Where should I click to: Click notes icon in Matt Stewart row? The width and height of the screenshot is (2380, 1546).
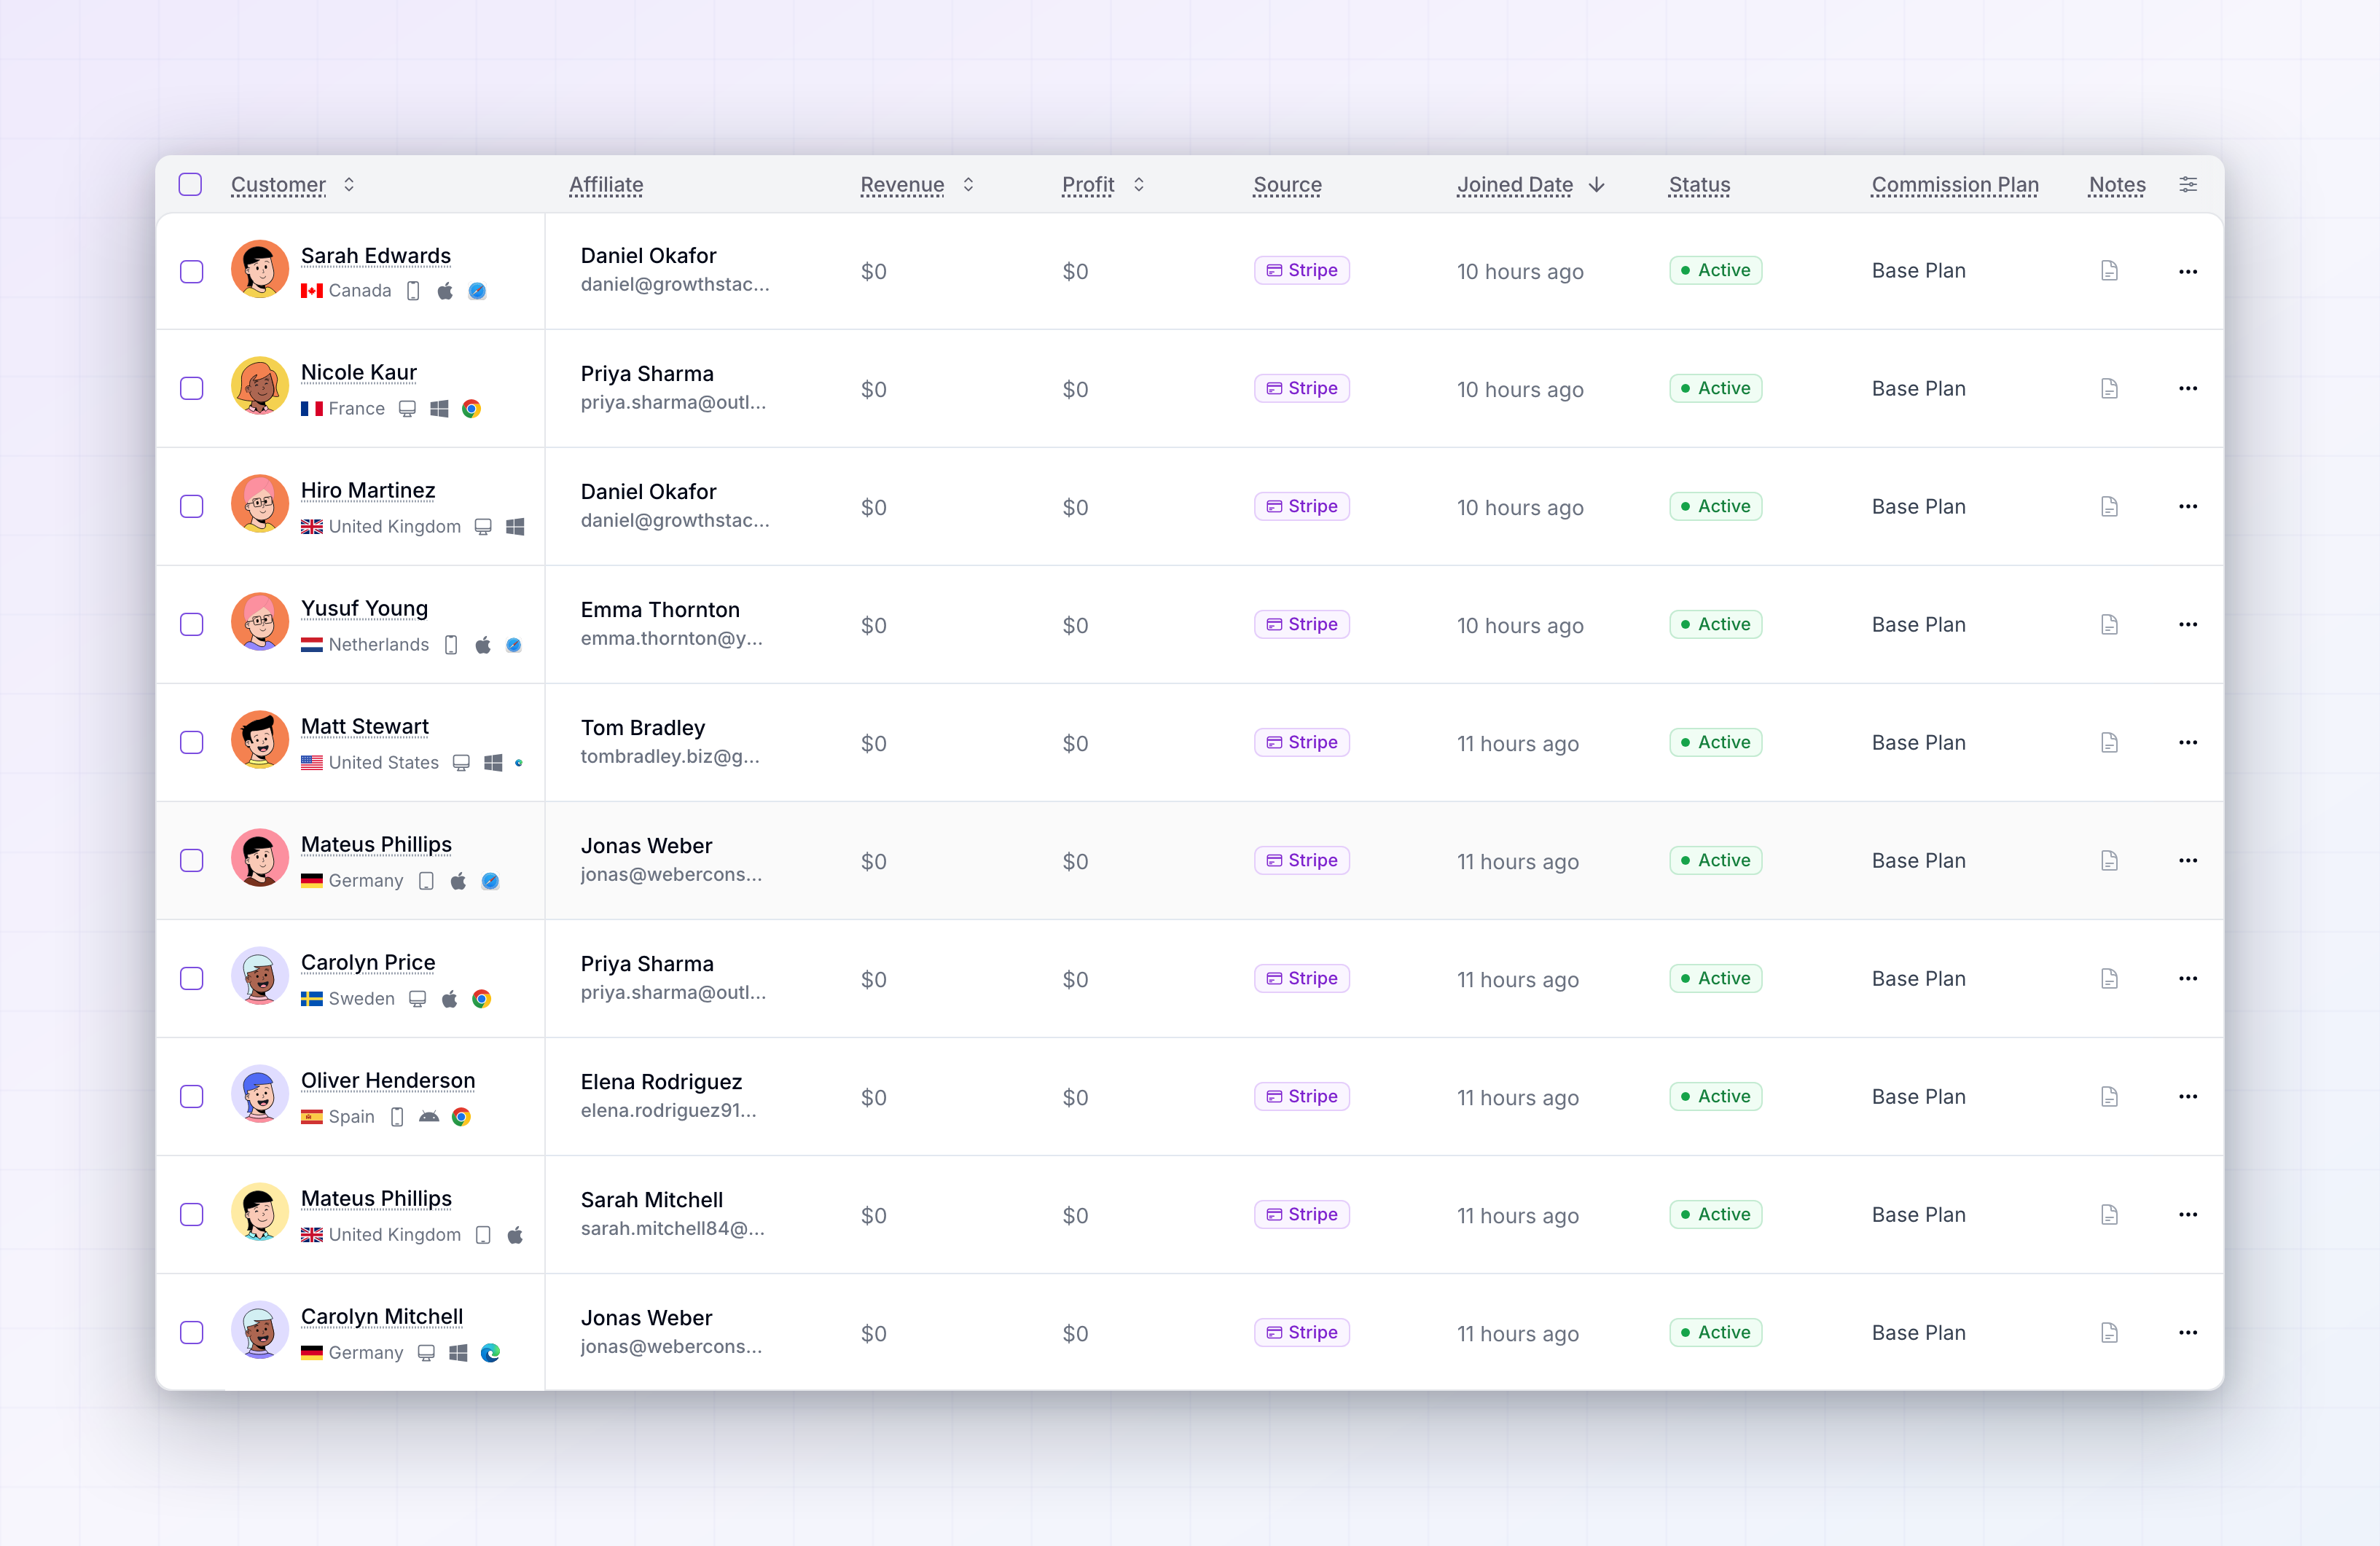coord(2109,743)
